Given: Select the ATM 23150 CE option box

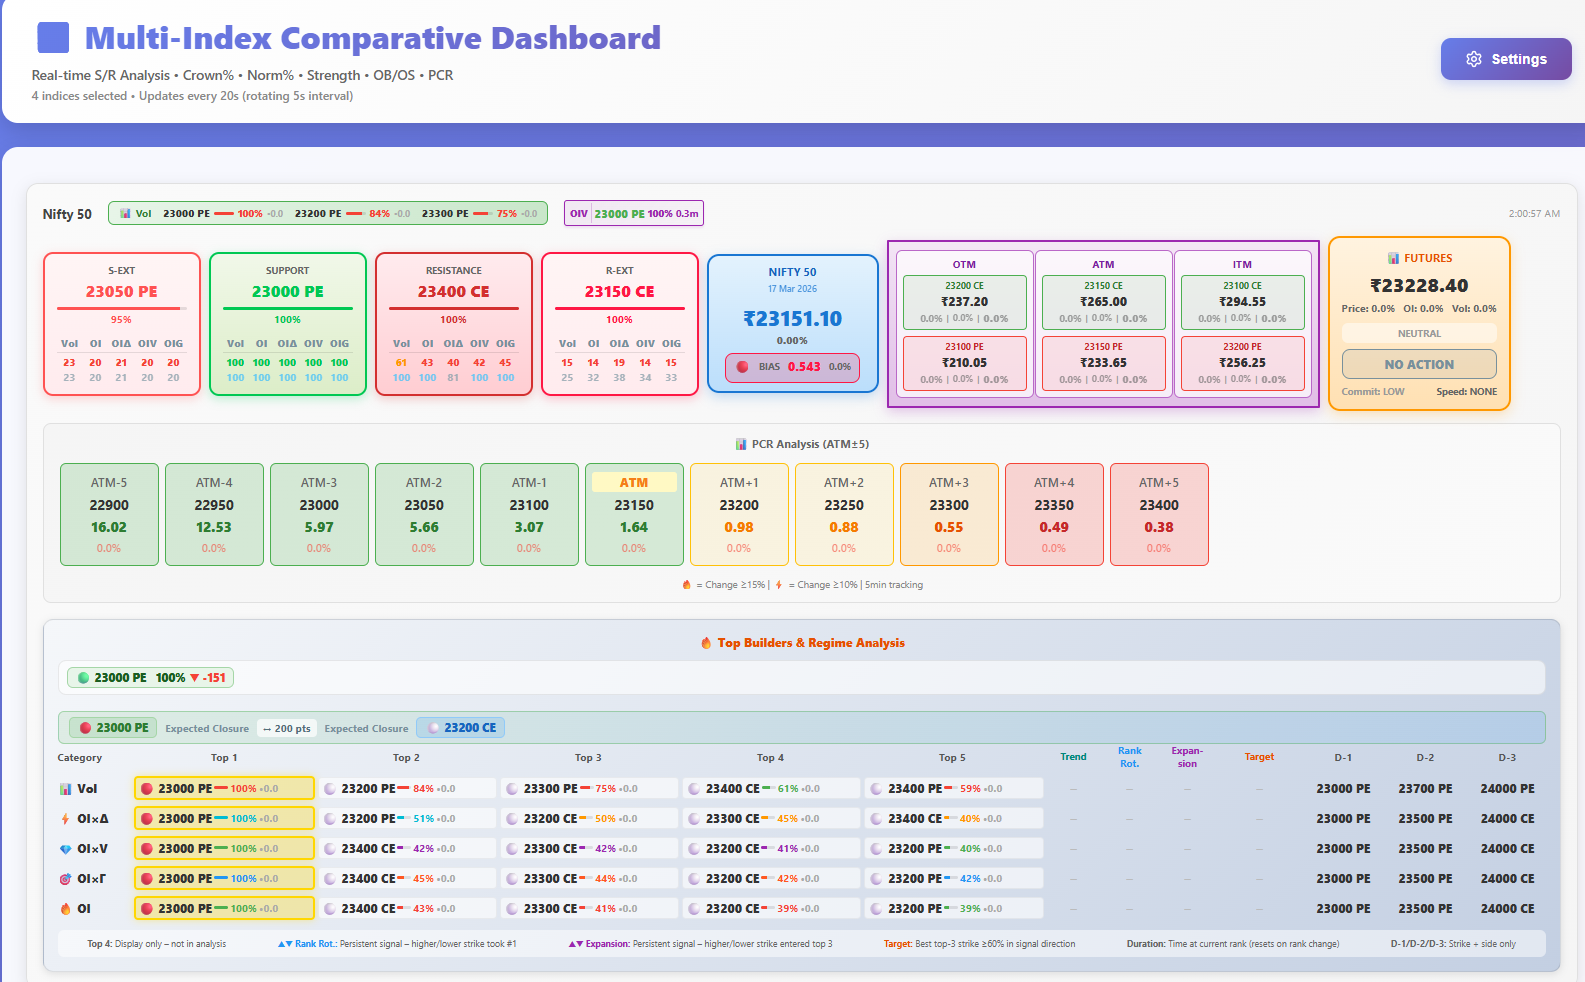Looking at the screenshot, I should 1104,302.
